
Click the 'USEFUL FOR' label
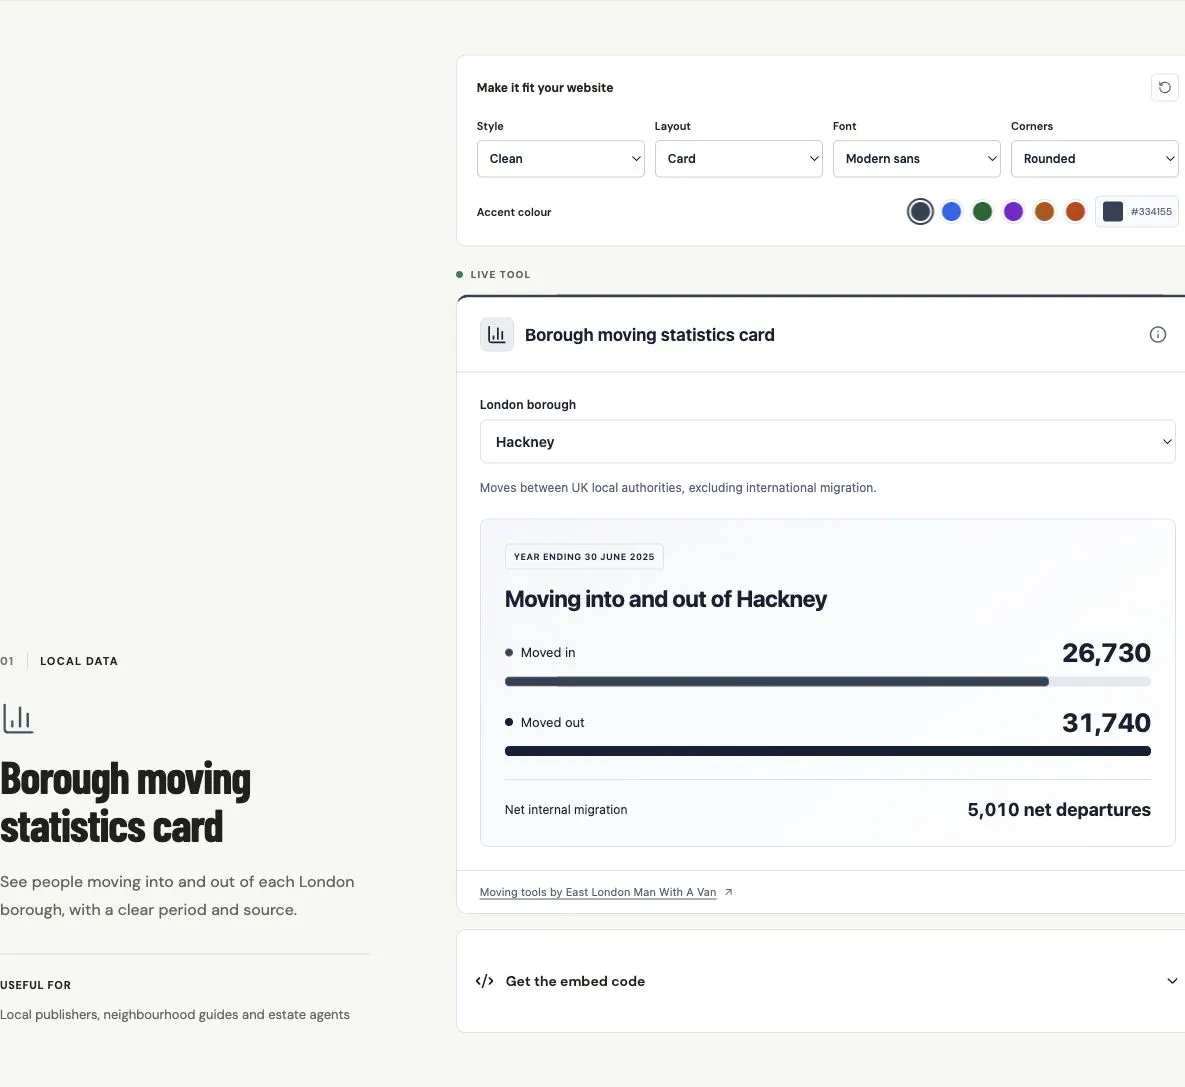pos(36,985)
